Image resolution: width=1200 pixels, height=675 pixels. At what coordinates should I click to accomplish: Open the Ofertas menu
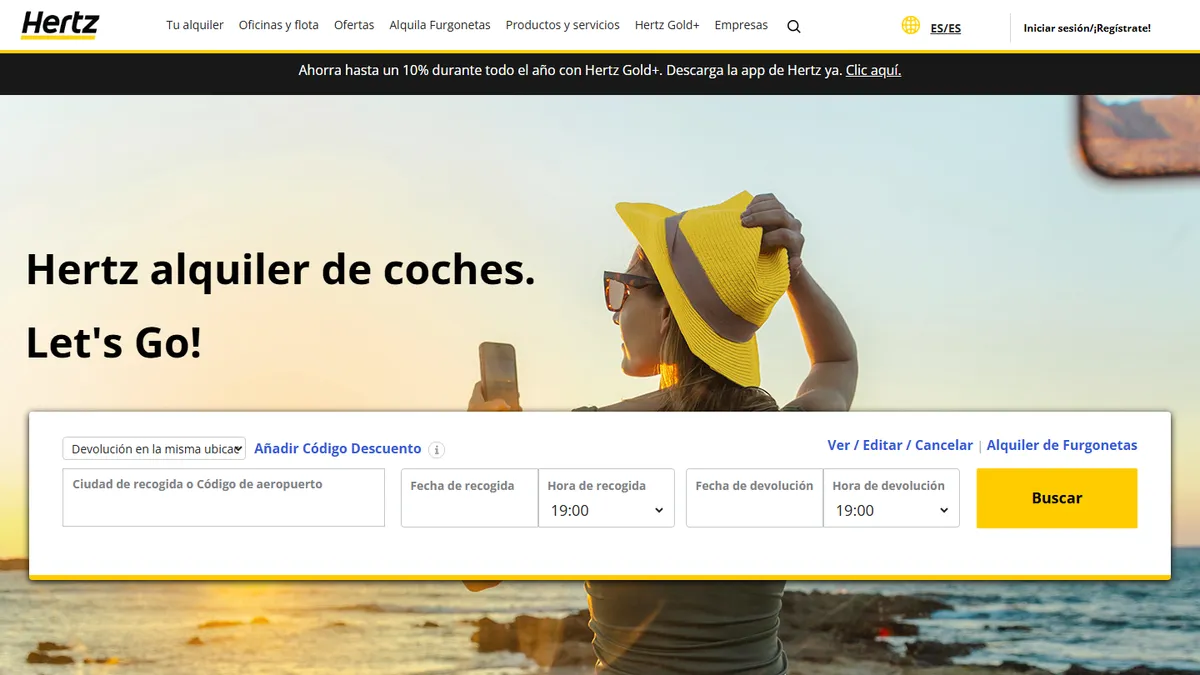tap(354, 25)
